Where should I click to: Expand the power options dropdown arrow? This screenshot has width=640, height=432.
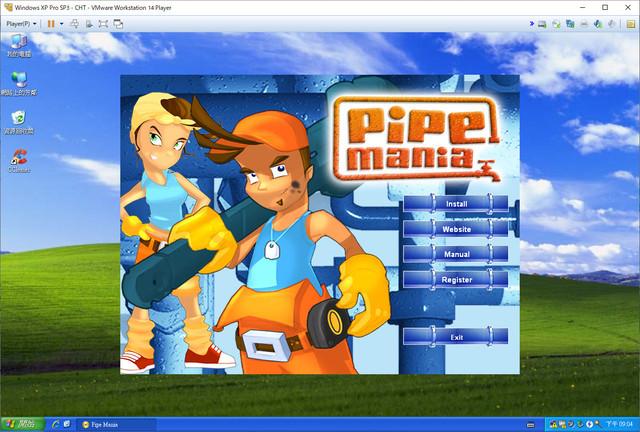pos(62,24)
